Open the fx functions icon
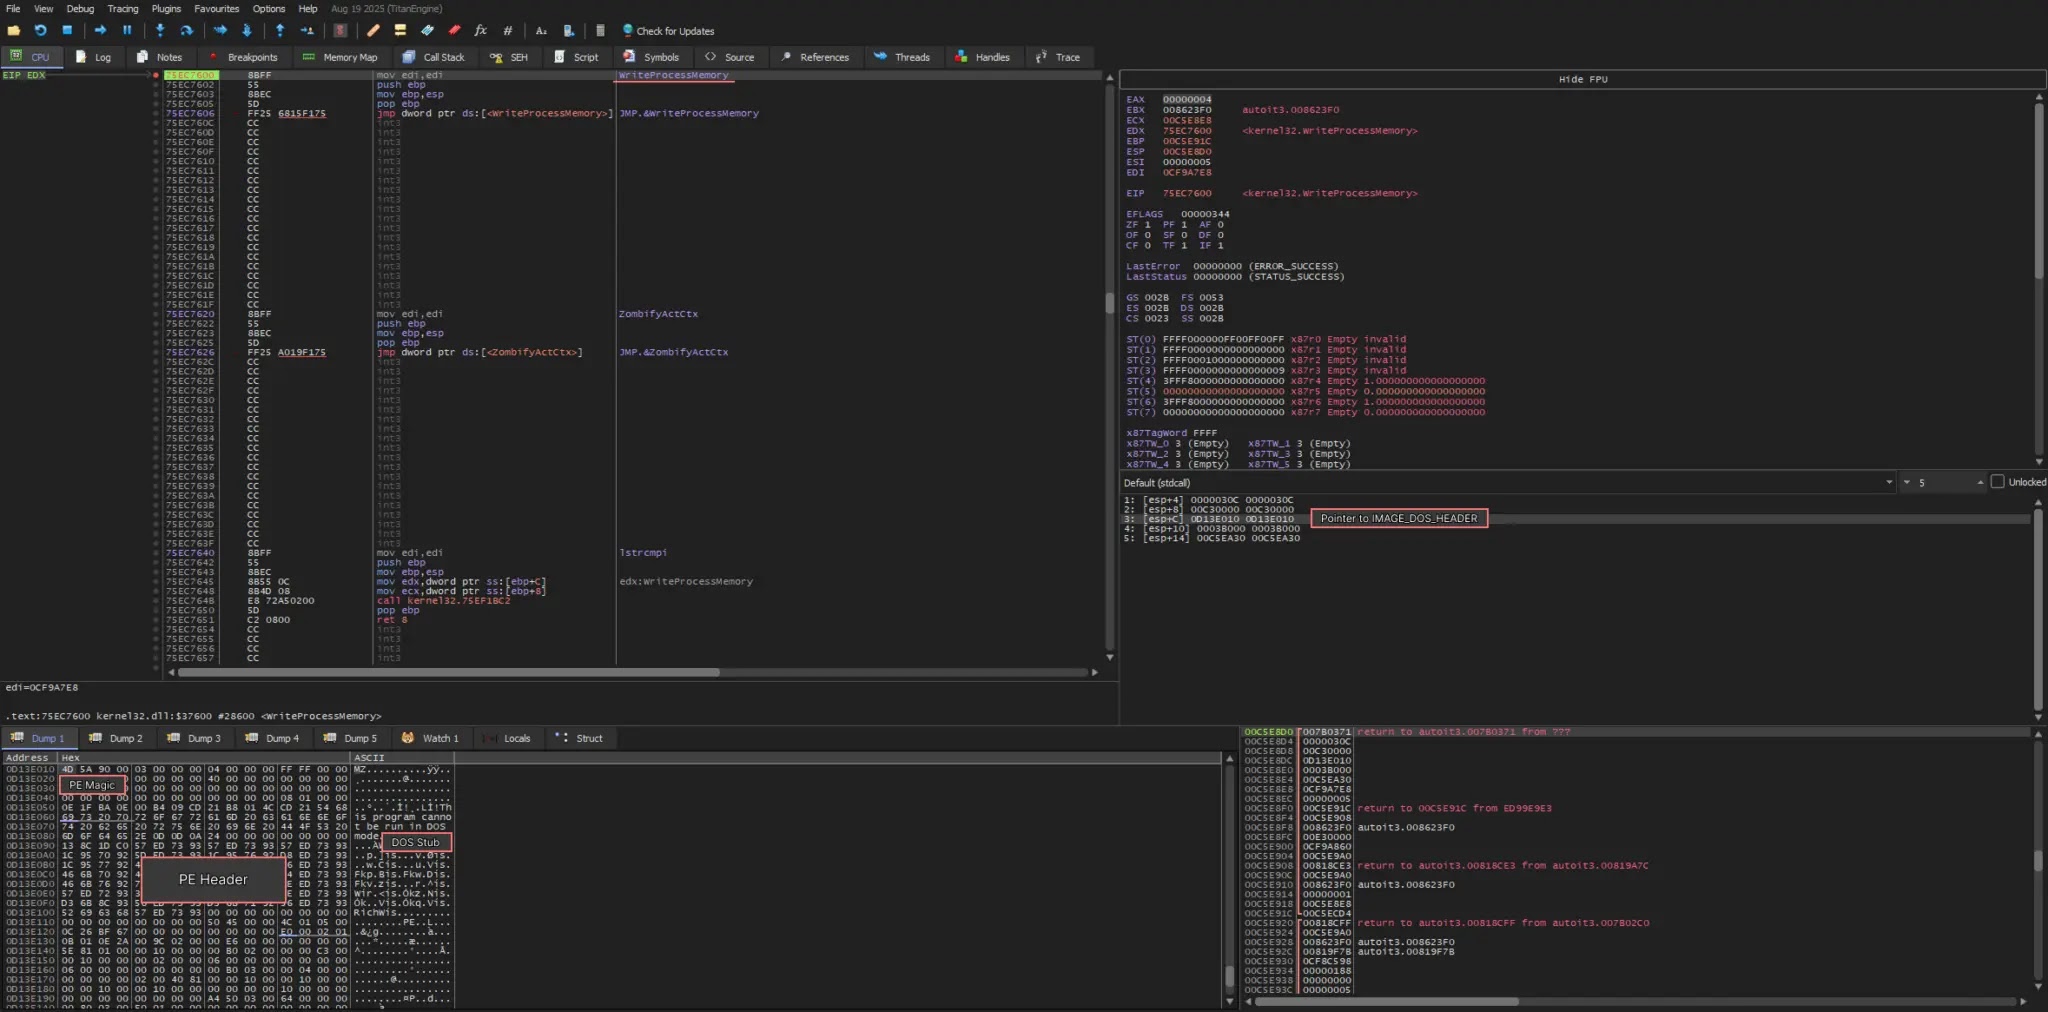This screenshot has height=1012, width=2048. tap(480, 31)
